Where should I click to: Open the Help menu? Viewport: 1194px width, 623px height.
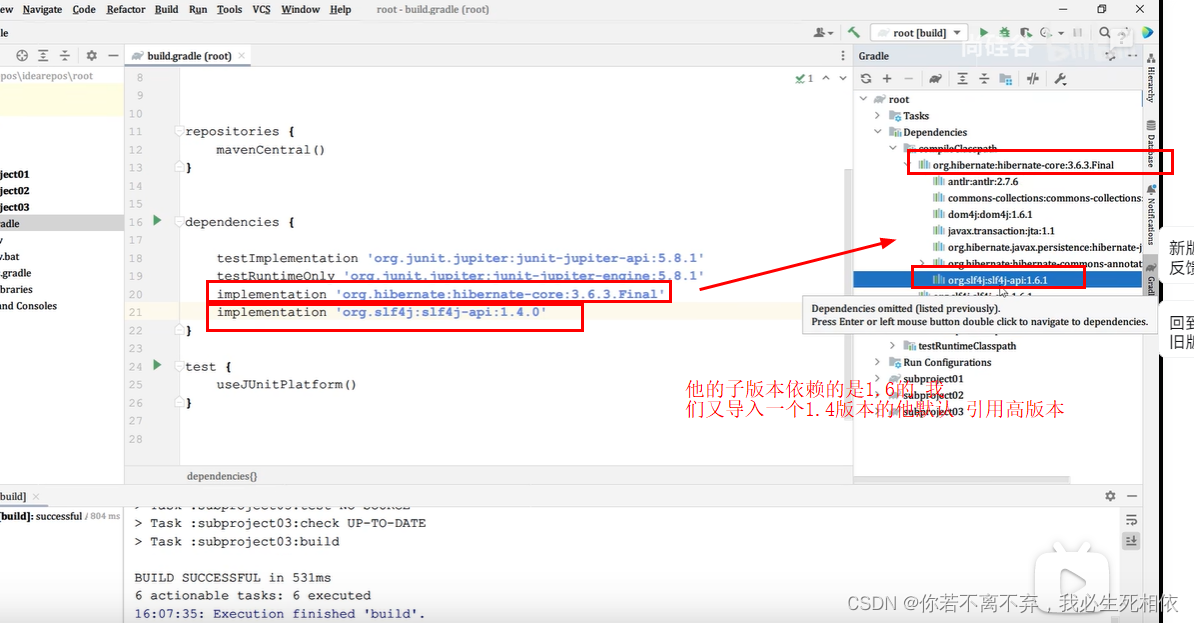(x=340, y=9)
